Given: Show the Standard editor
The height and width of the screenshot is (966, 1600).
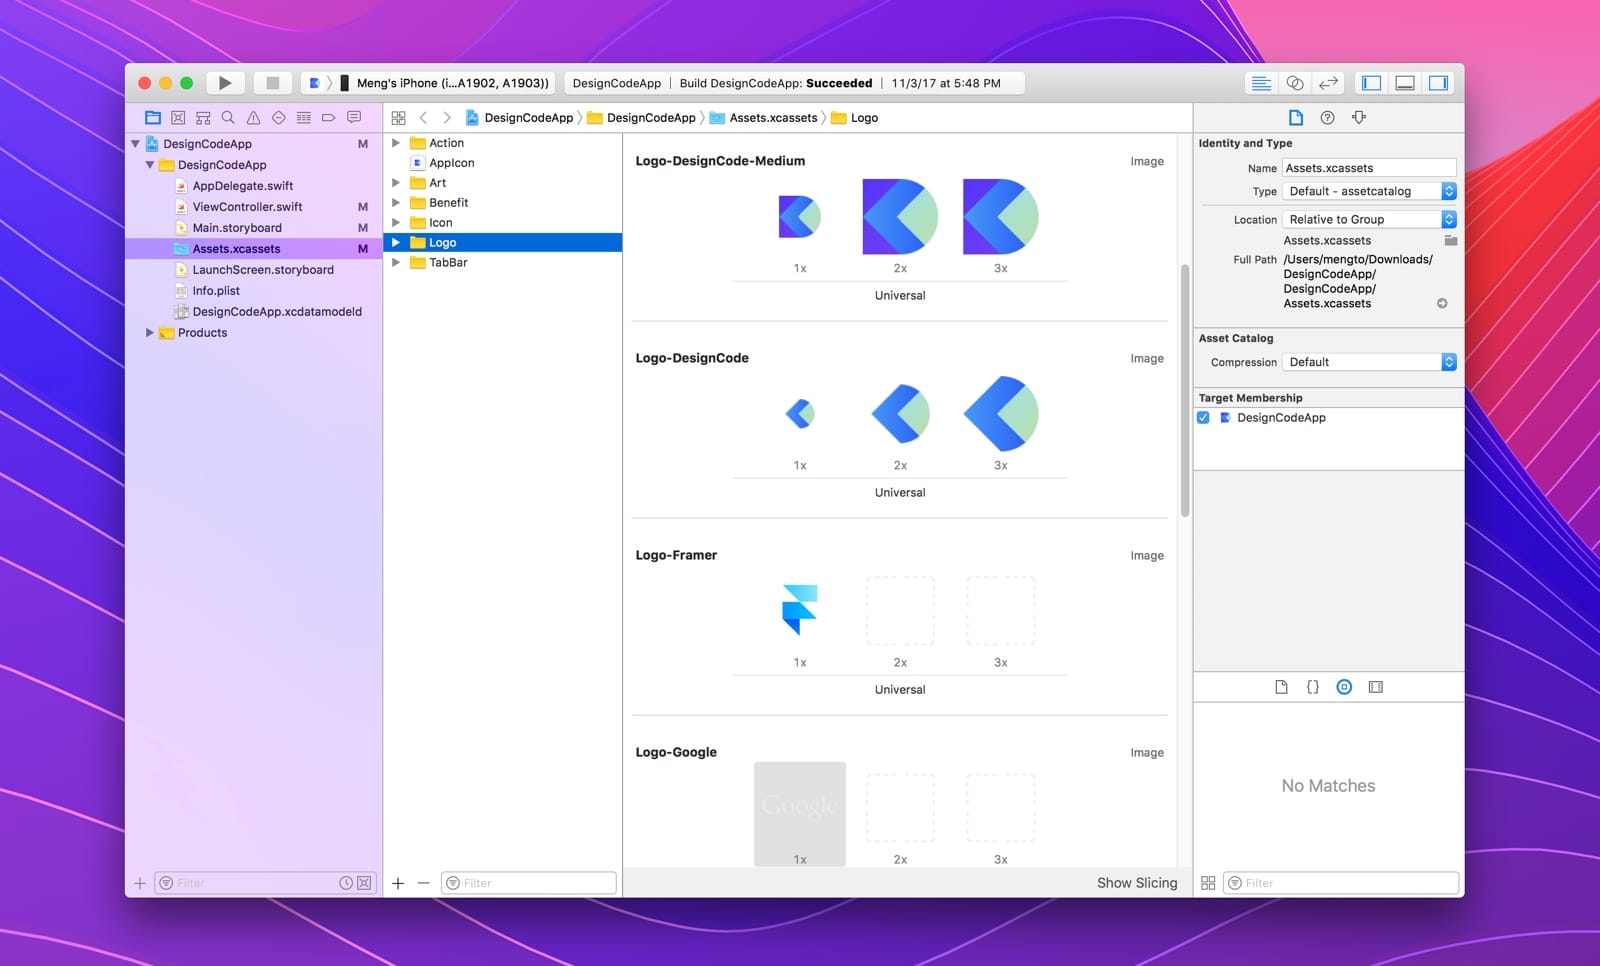Looking at the screenshot, I should tap(1261, 83).
